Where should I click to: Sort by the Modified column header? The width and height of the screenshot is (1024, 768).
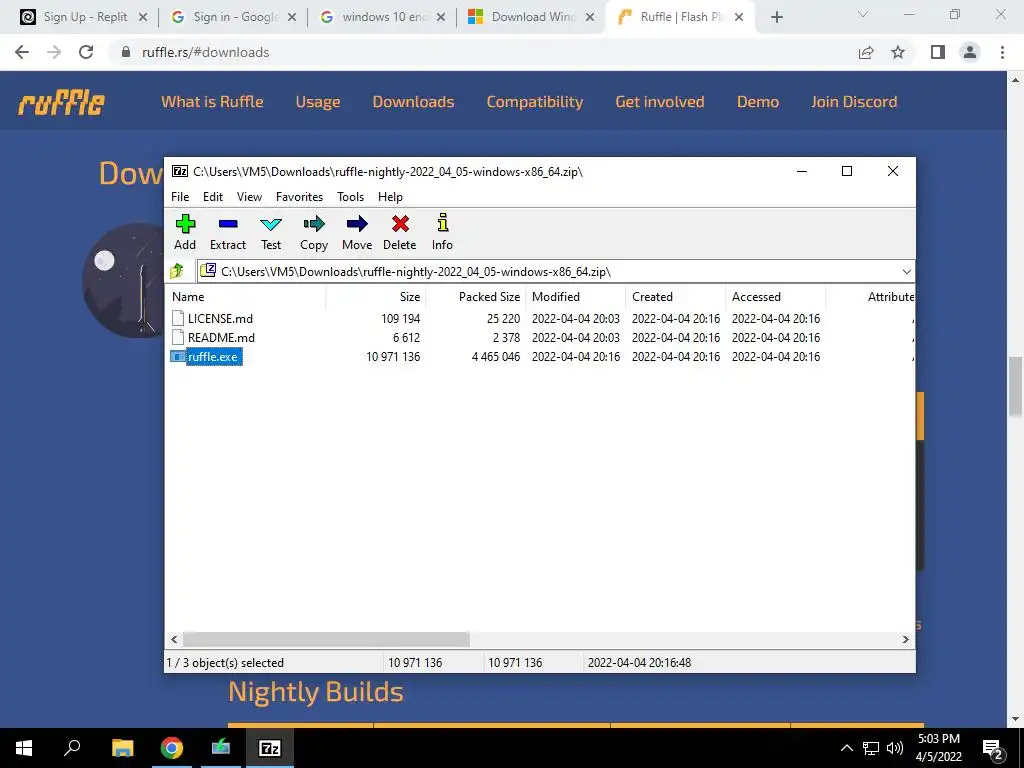(x=575, y=296)
